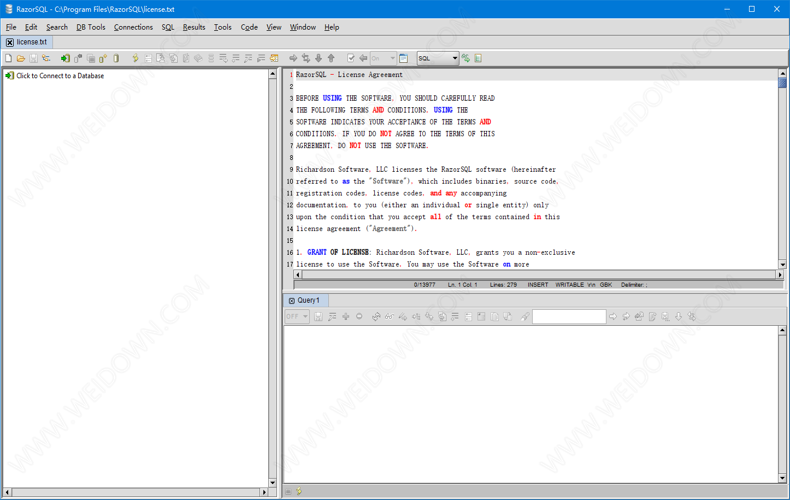Click editor horizontal scrollbar left arrow

tap(298, 275)
